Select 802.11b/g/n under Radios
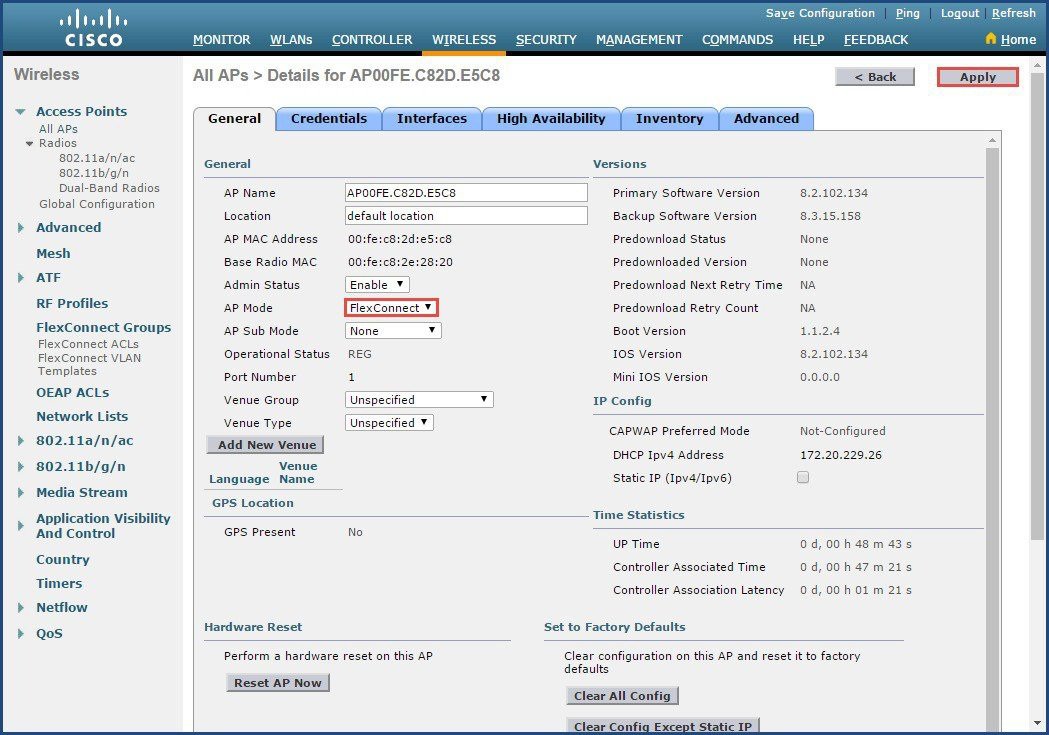This screenshot has width=1049, height=735. click(94, 173)
